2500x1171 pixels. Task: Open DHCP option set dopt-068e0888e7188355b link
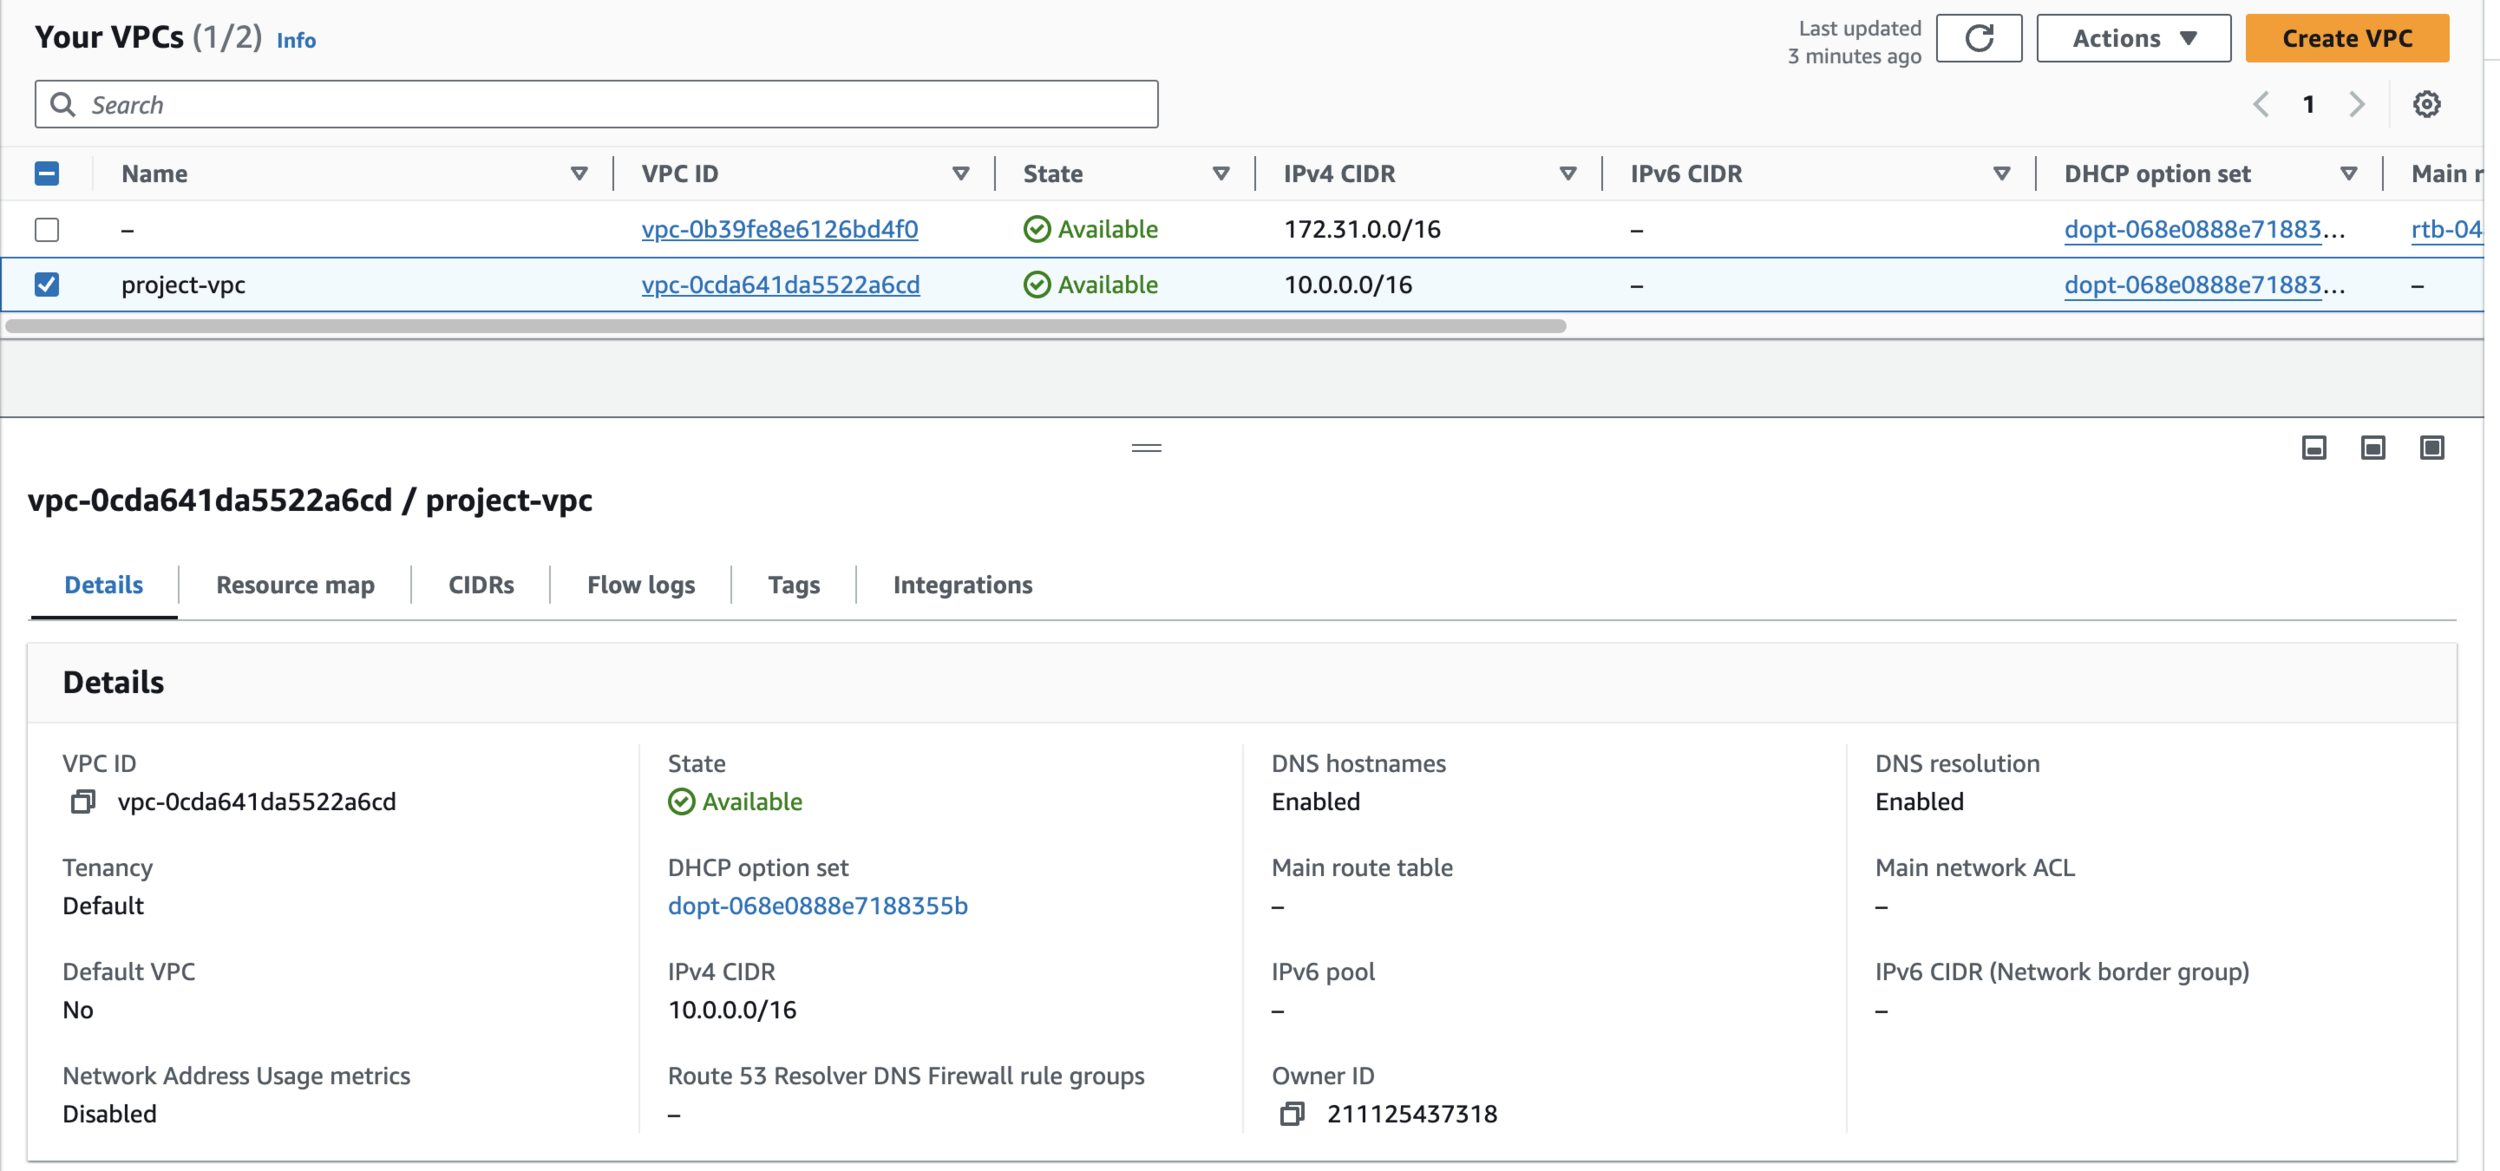coord(817,906)
